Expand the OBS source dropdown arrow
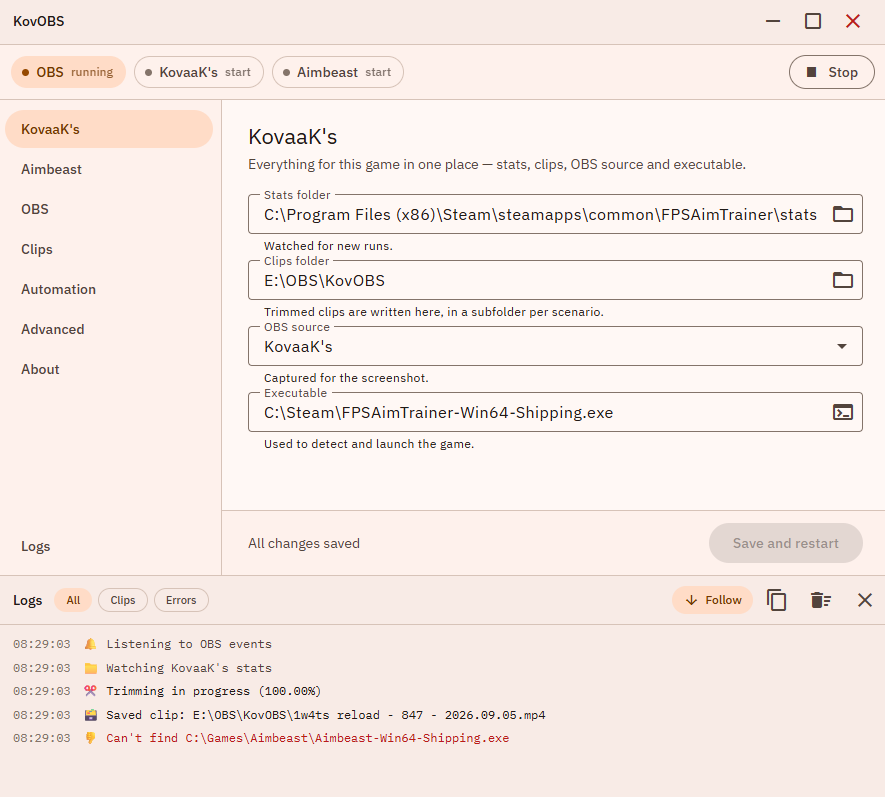This screenshot has height=797, width=885. (842, 346)
